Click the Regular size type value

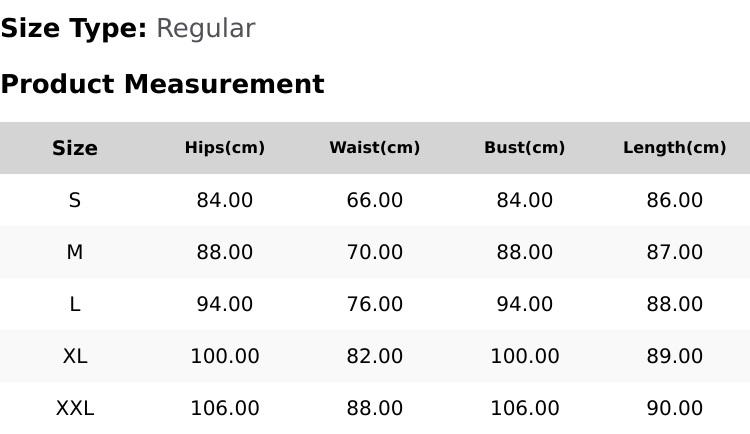coord(206,29)
